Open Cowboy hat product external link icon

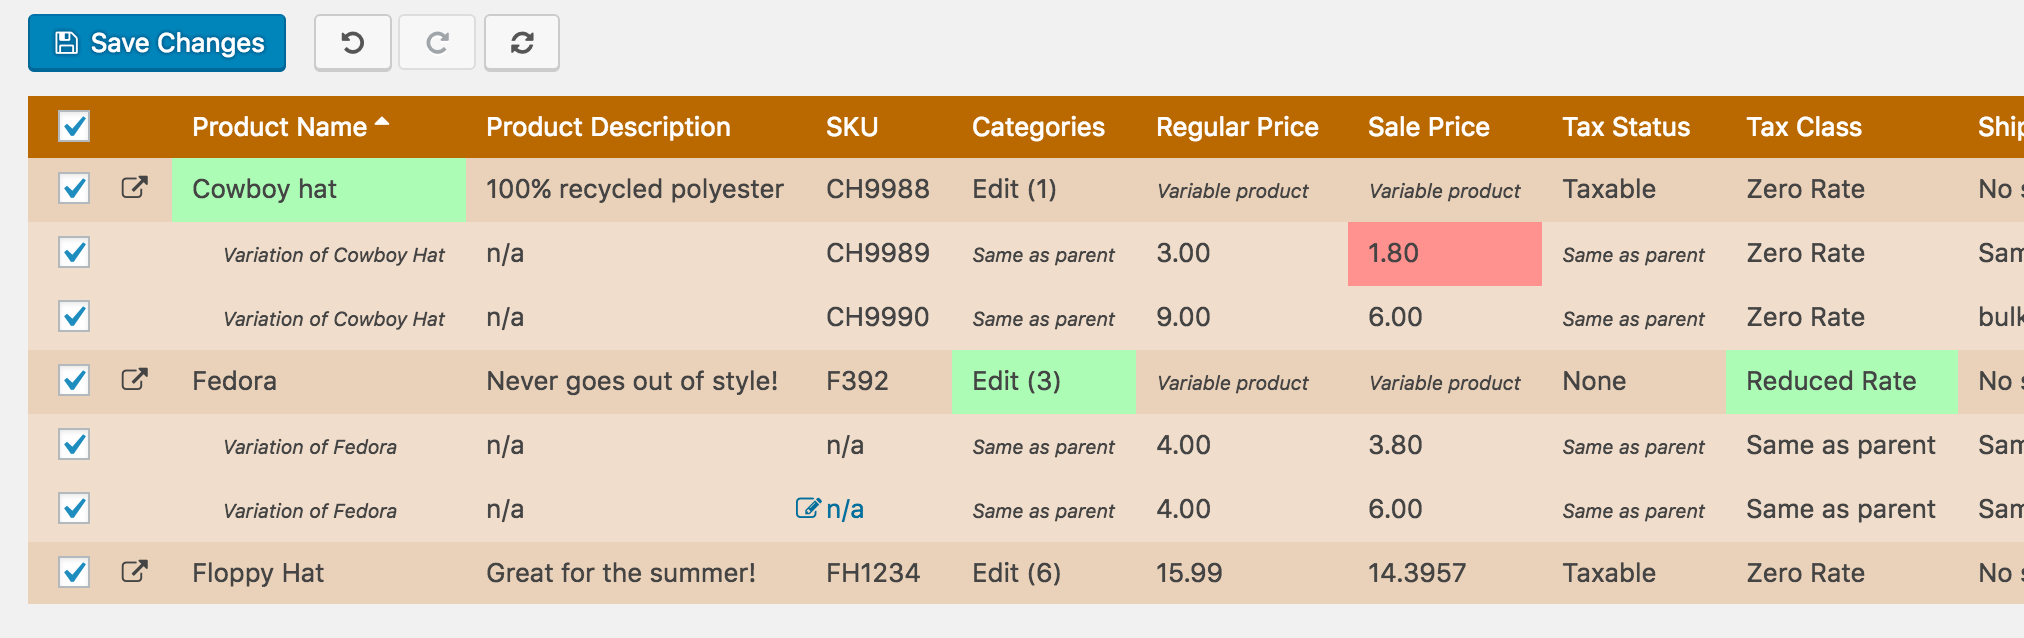coord(134,188)
